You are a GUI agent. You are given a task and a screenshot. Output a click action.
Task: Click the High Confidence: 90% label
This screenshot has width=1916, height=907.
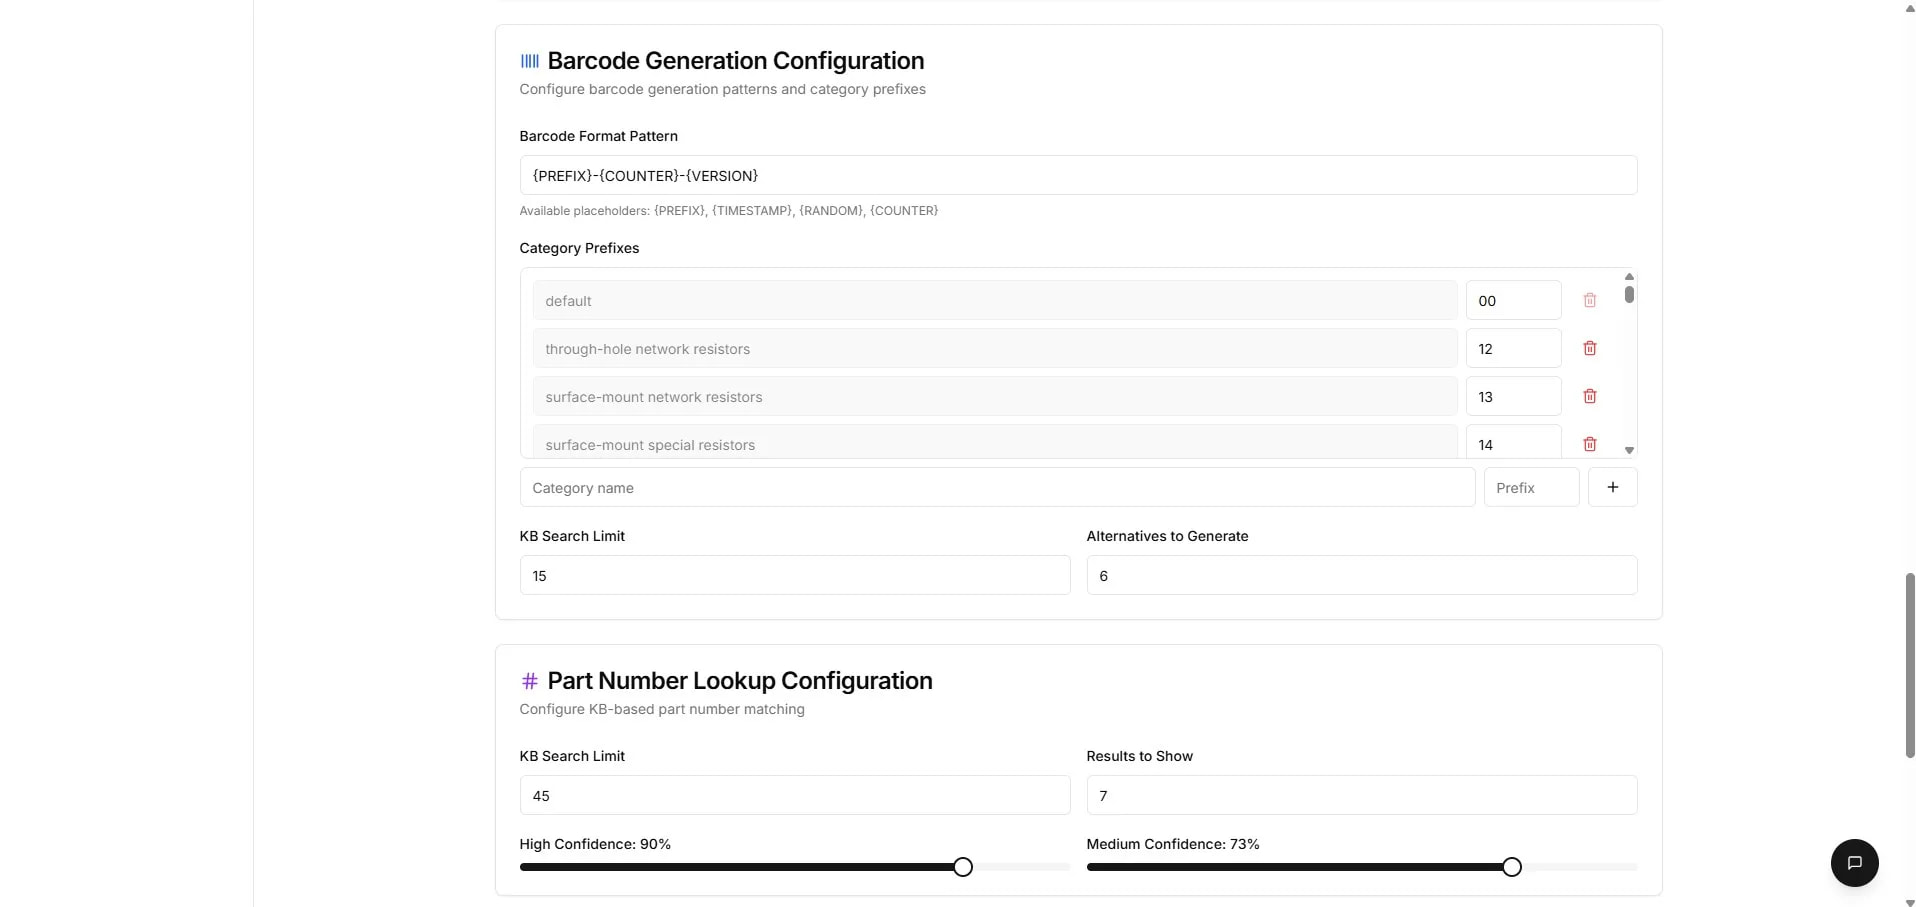(x=595, y=844)
